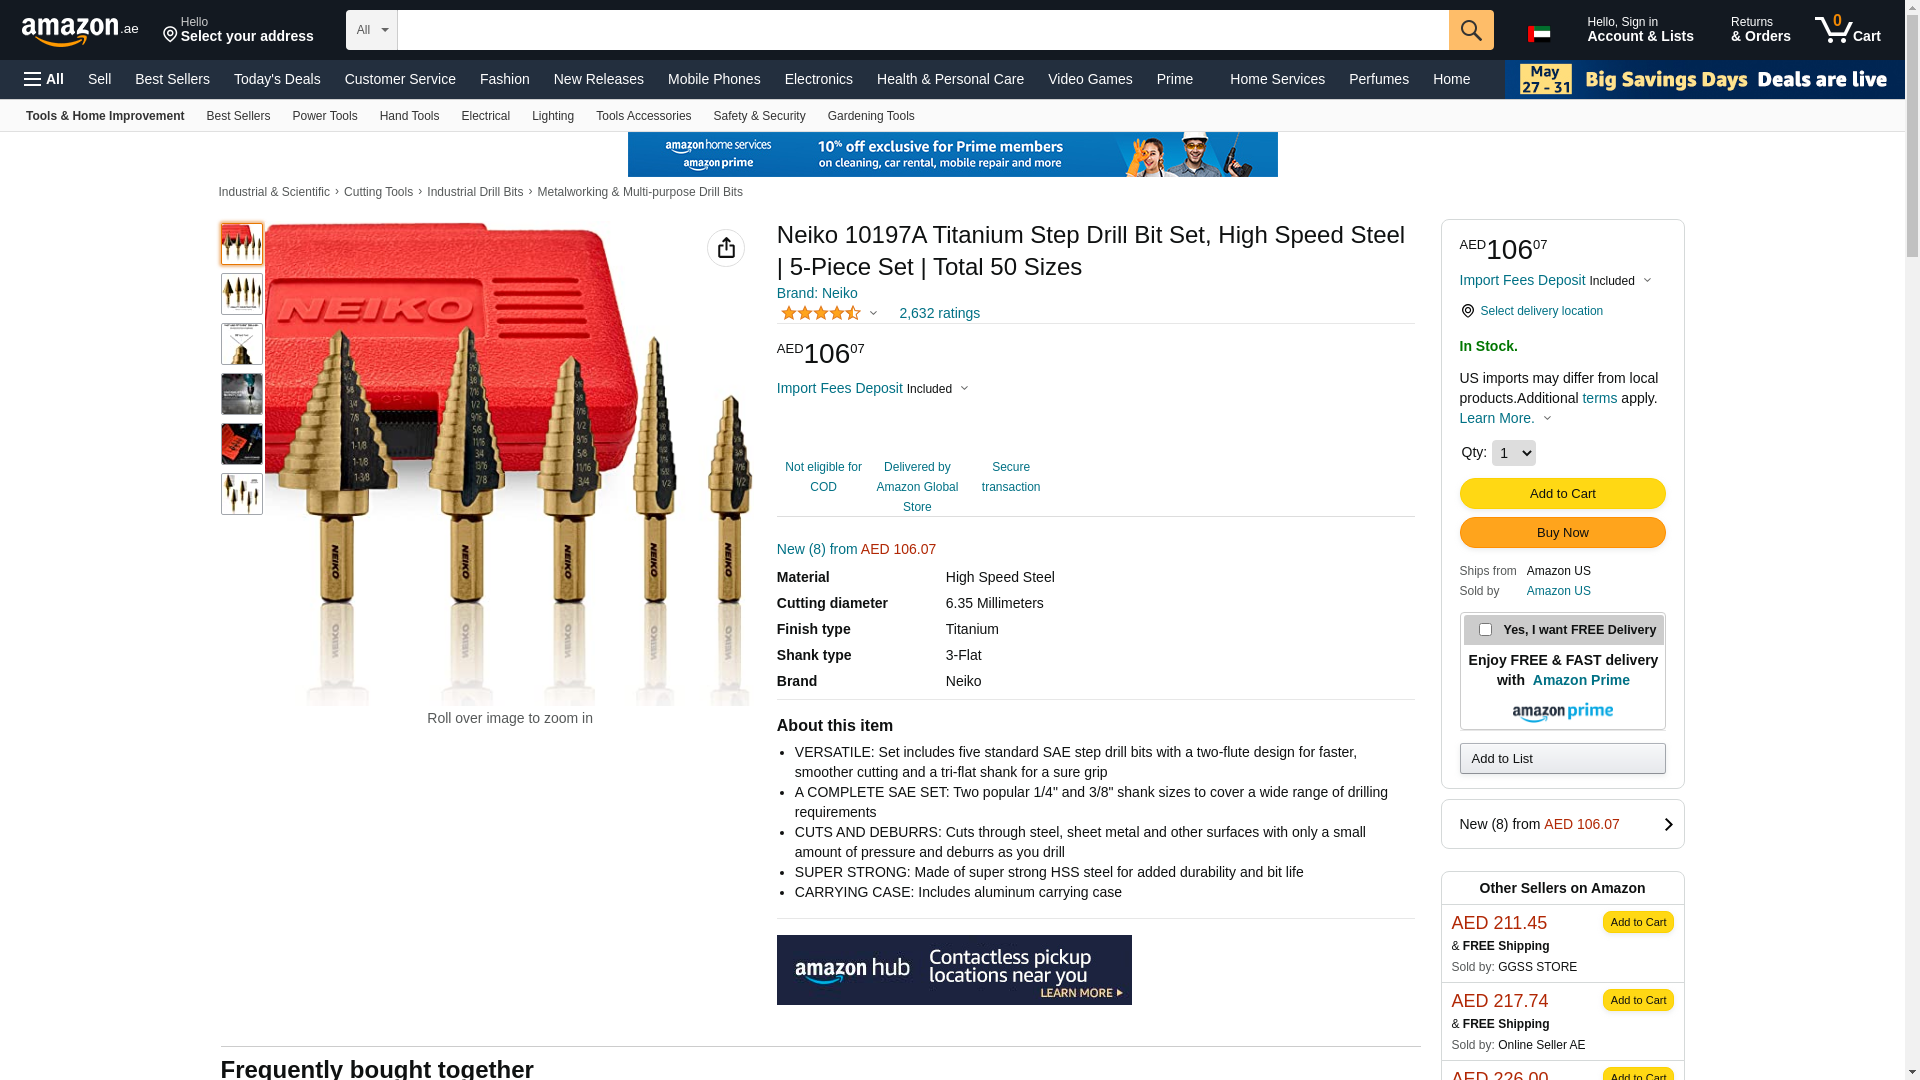Select delivery location pin icon
This screenshot has width=1920, height=1080.
pyautogui.click(x=1467, y=311)
